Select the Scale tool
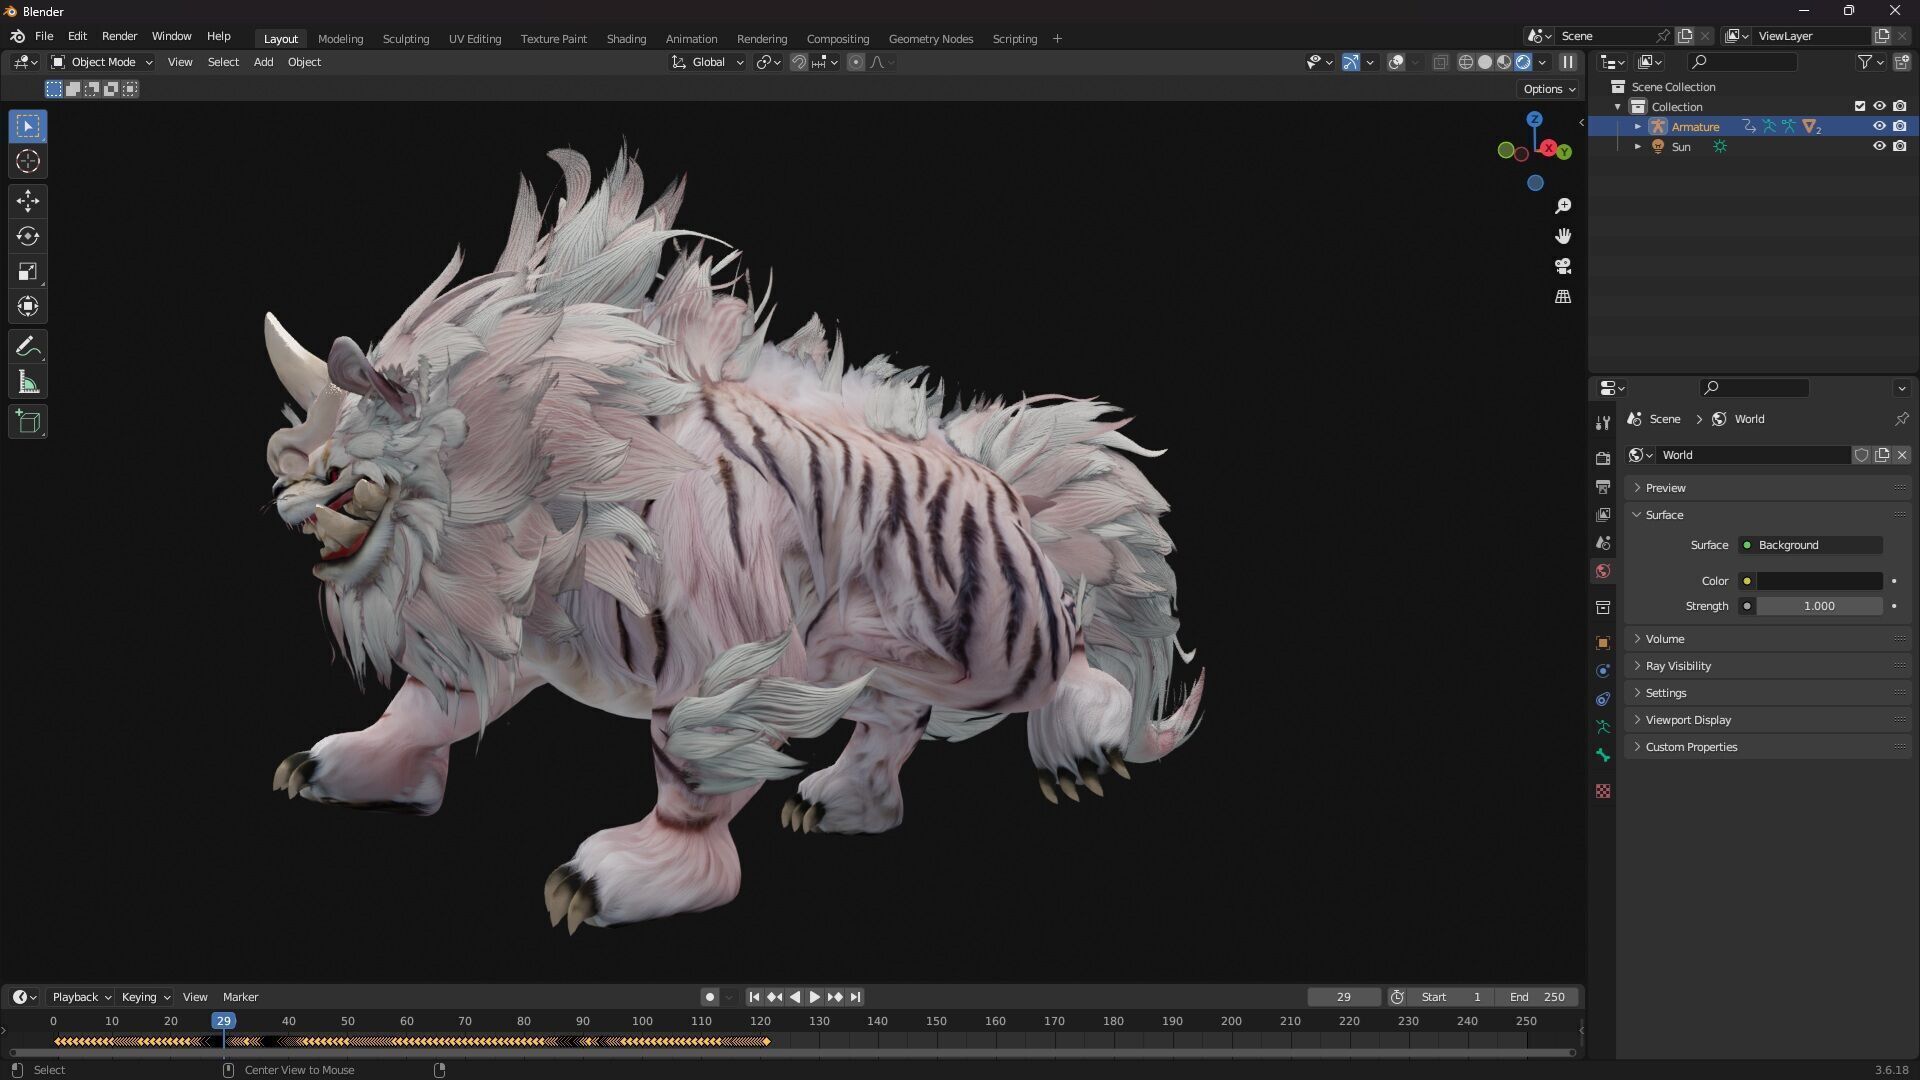1920x1080 pixels. tap(28, 271)
